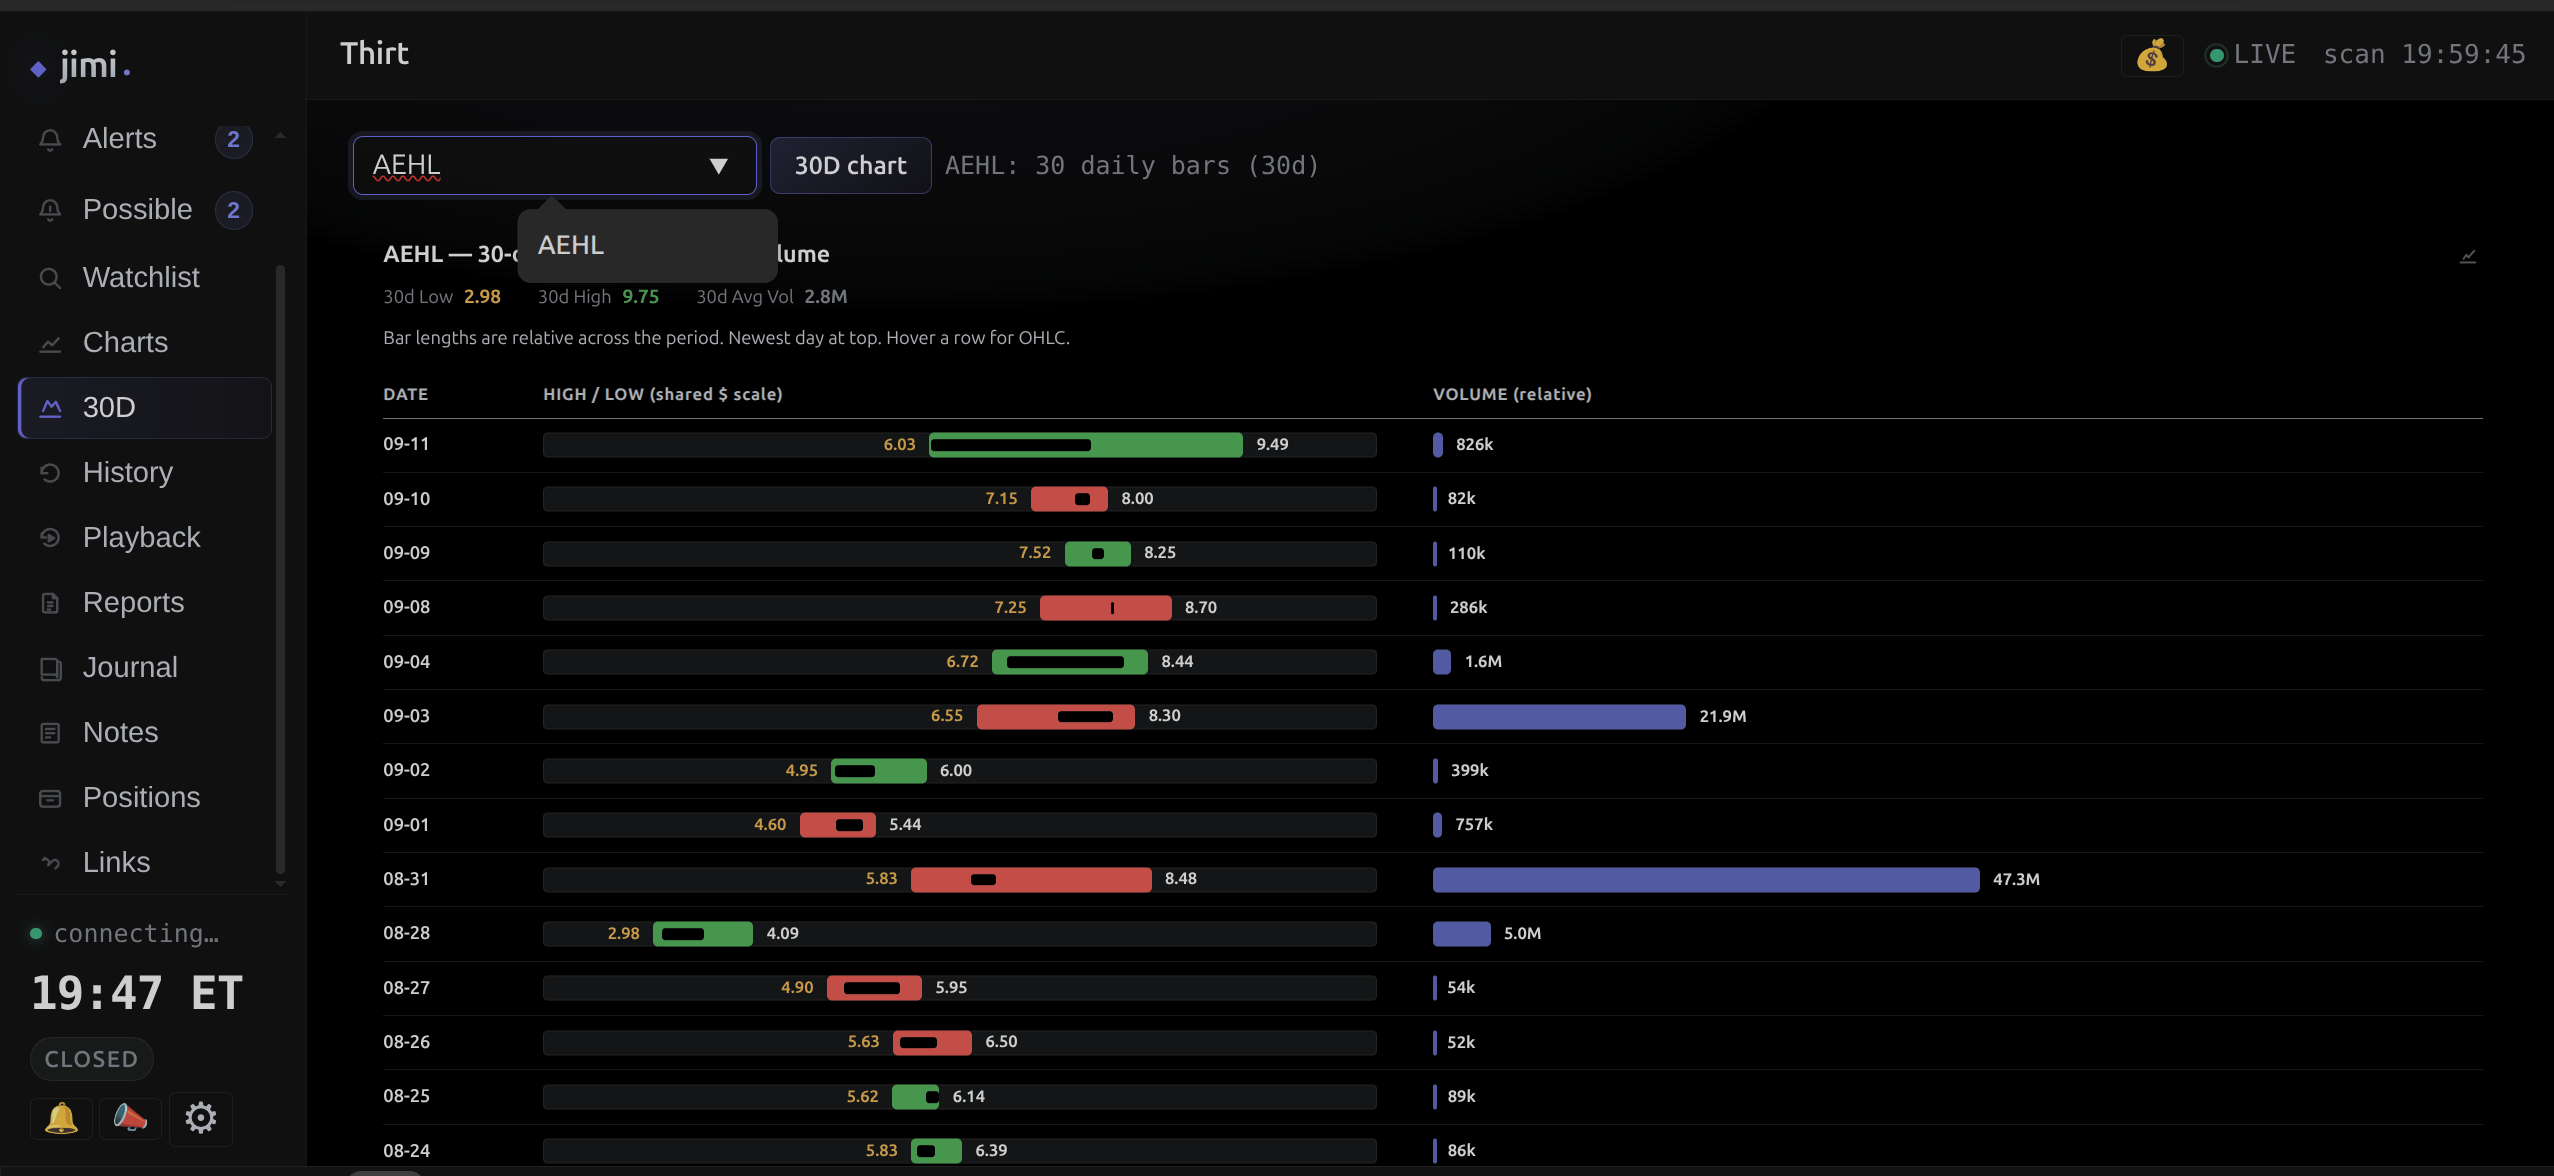The image size is (2554, 1176).
Task: Click the 08-28 date row
Action: pos(1432,934)
